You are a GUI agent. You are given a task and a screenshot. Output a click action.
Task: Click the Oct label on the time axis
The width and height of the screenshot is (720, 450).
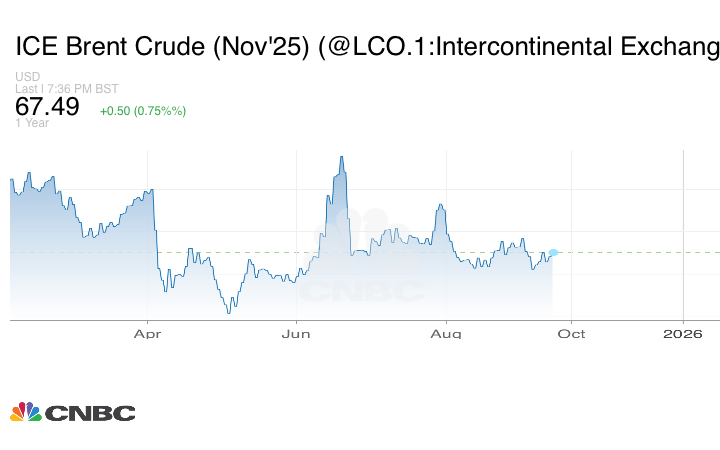[571, 333]
